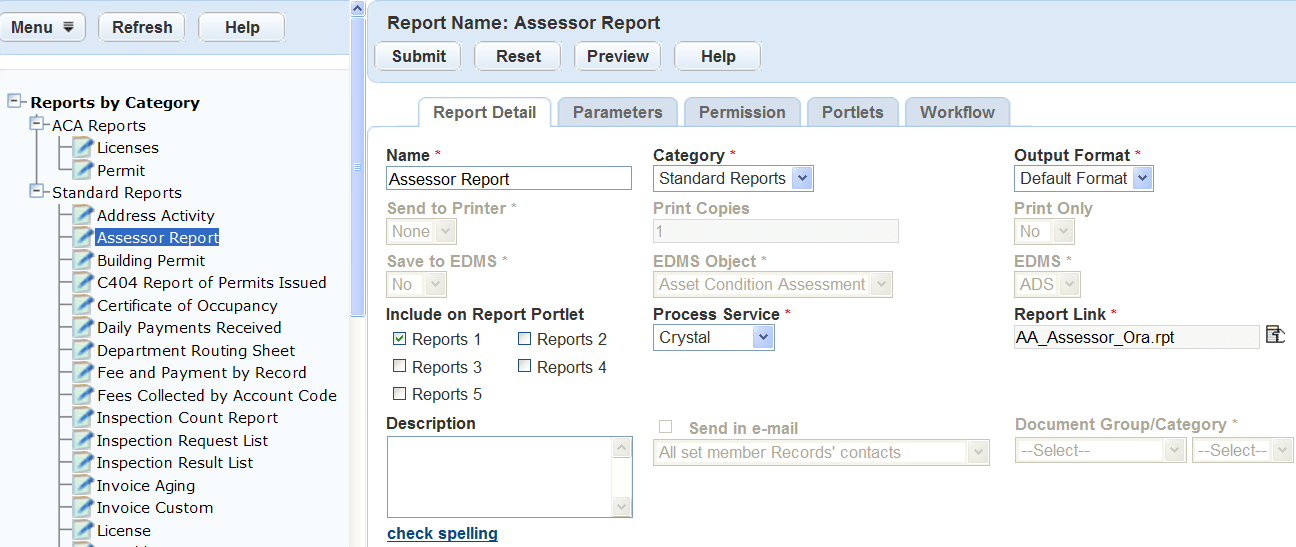Click the Permit report icon
The height and width of the screenshot is (547, 1296).
click(84, 170)
